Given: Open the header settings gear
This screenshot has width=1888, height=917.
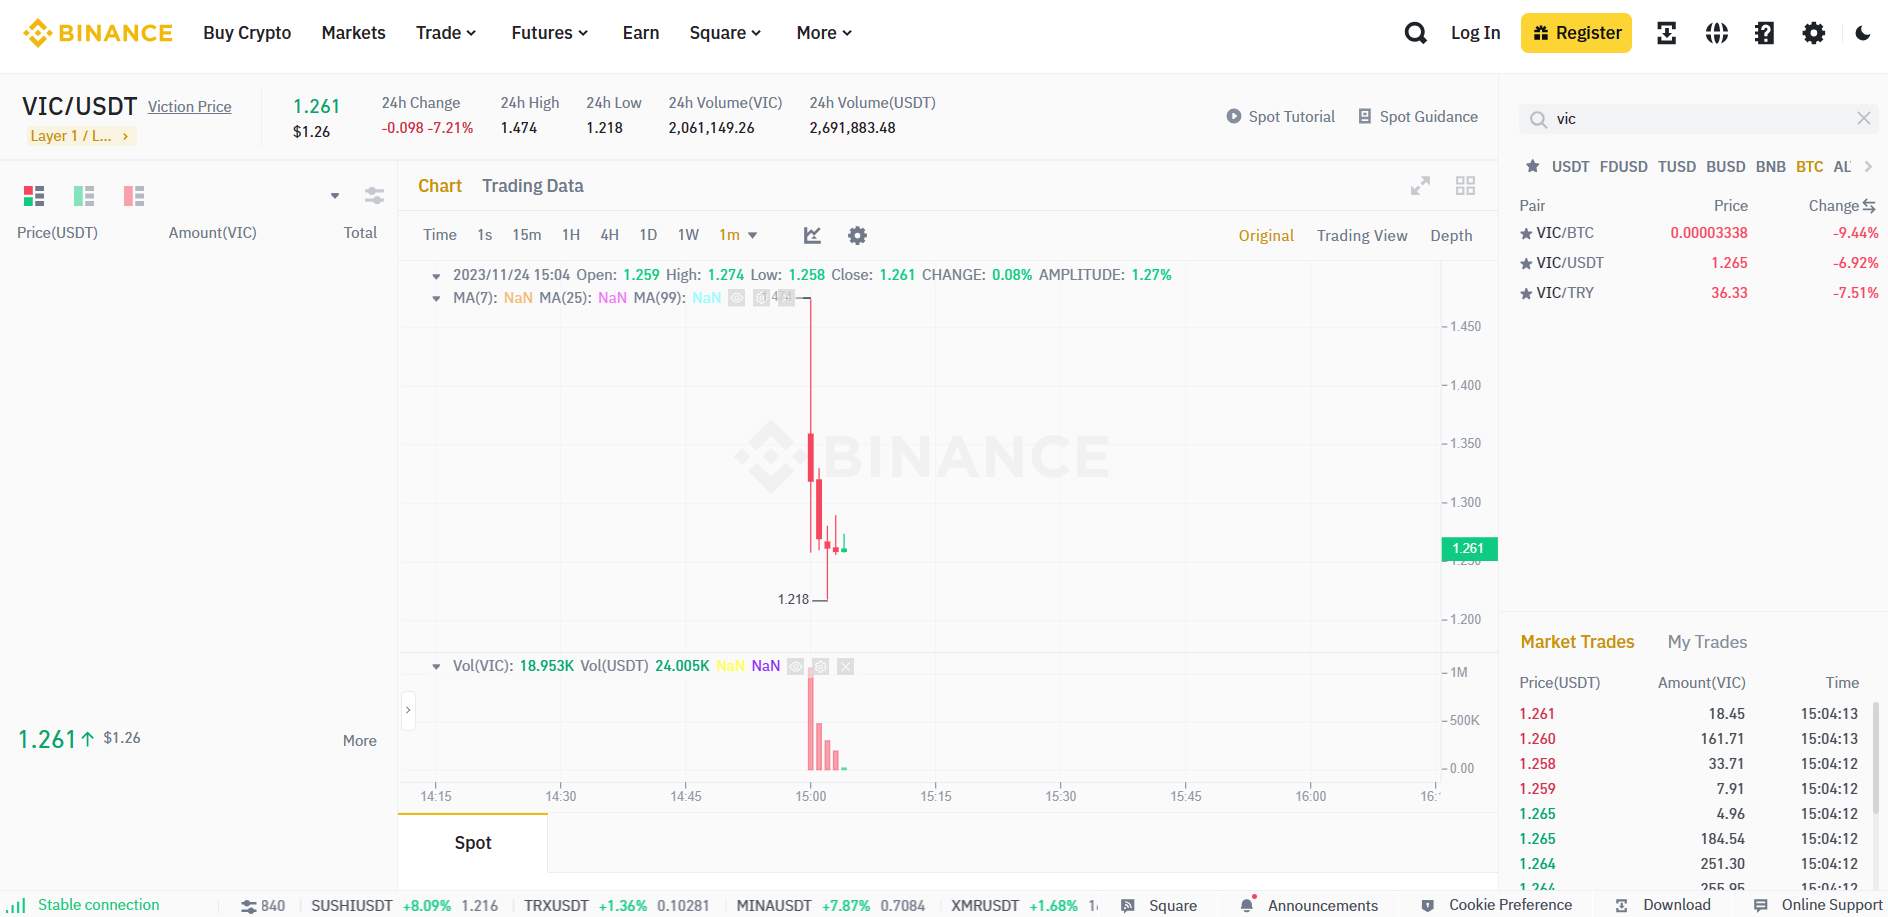Looking at the screenshot, I should coord(1813,33).
